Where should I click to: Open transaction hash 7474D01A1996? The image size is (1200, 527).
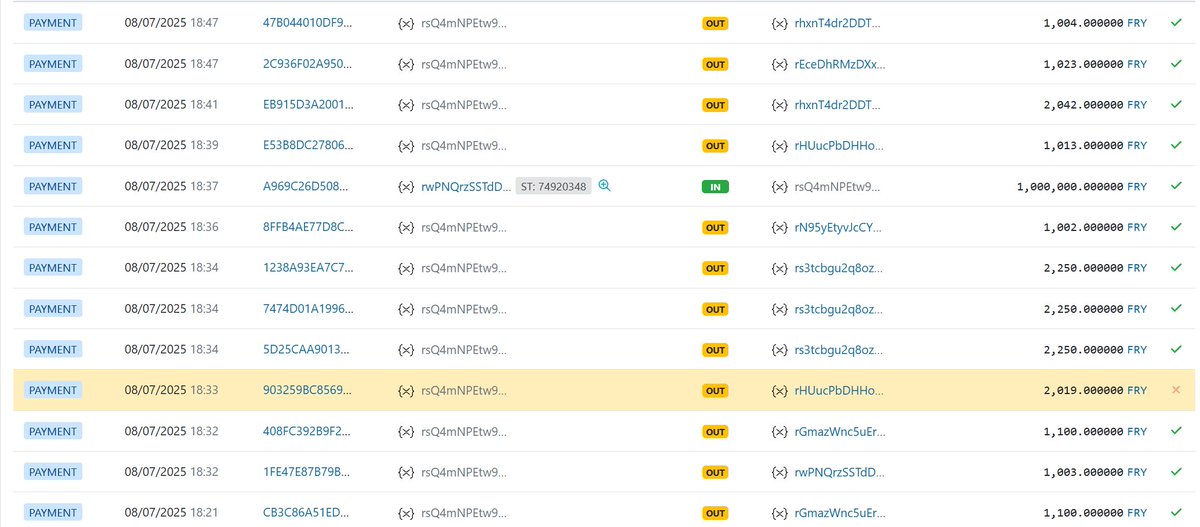pos(308,309)
